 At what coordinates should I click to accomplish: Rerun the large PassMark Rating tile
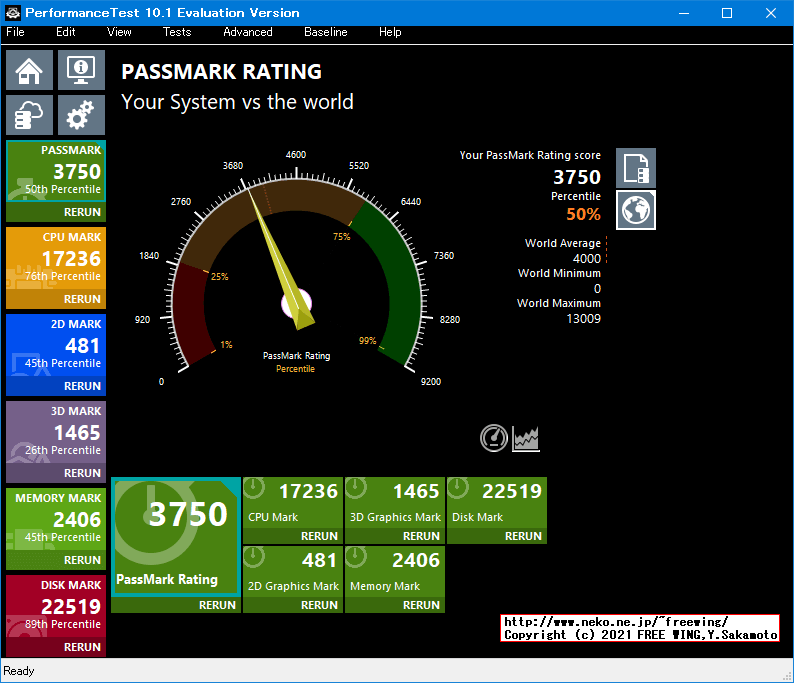(x=217, y=605)
